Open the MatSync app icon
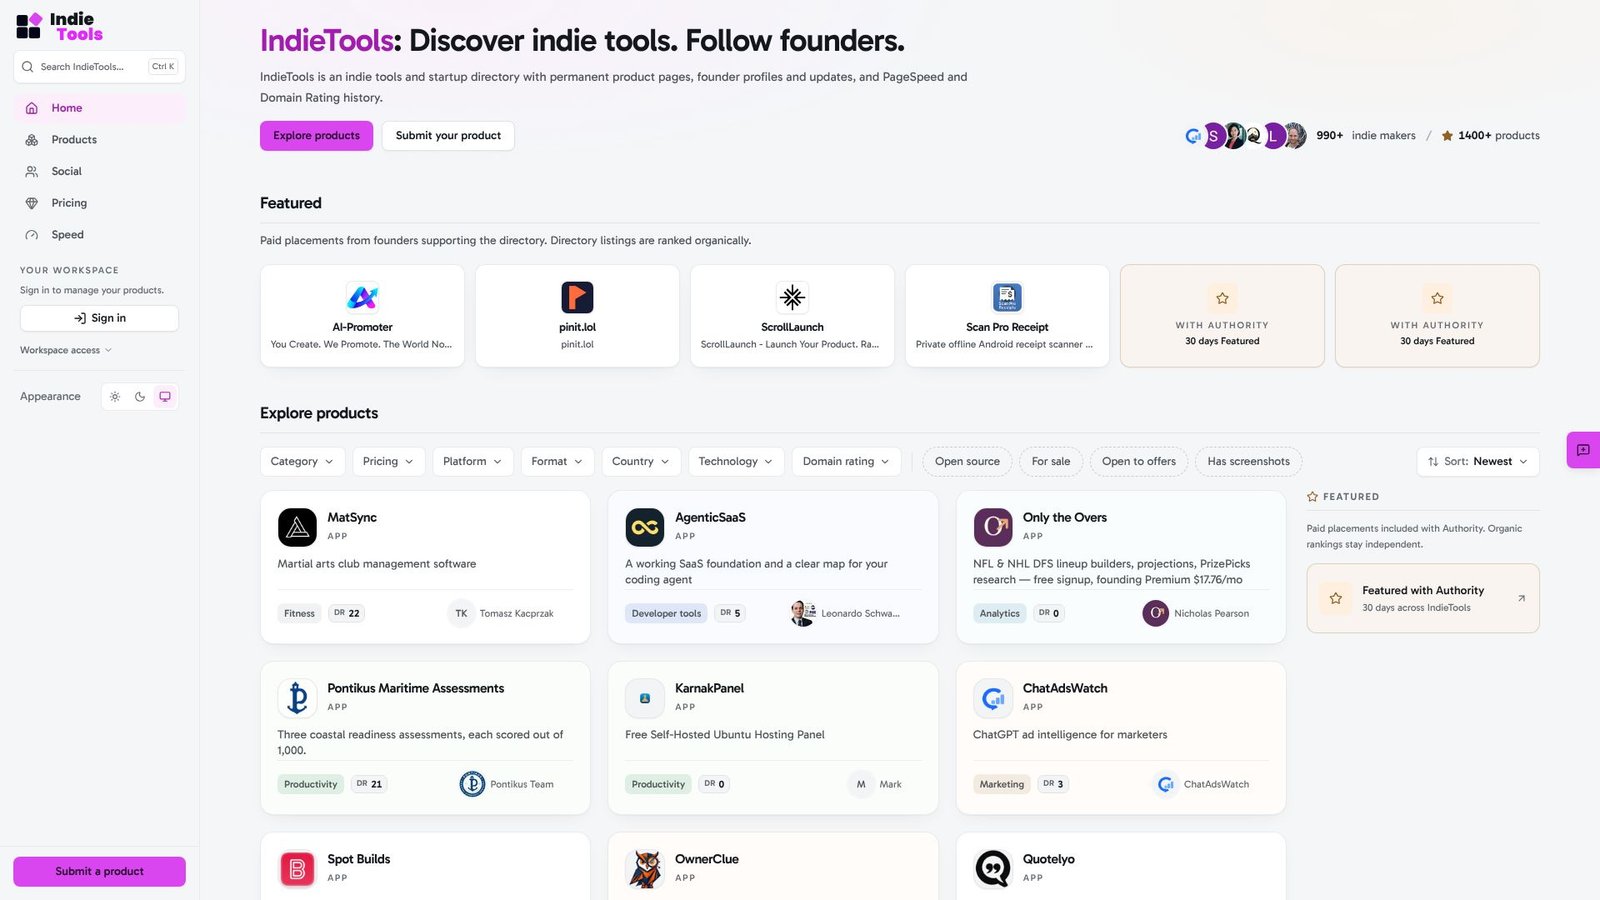Viewport: 1600px width, 900px height. click(x=297, y=527)
